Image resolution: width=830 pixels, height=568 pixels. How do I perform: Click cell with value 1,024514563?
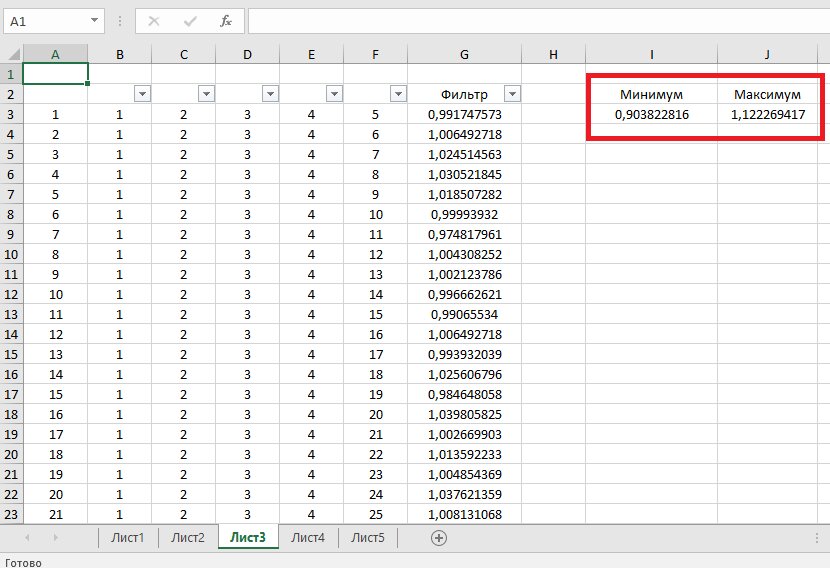[x=464, y=155]
